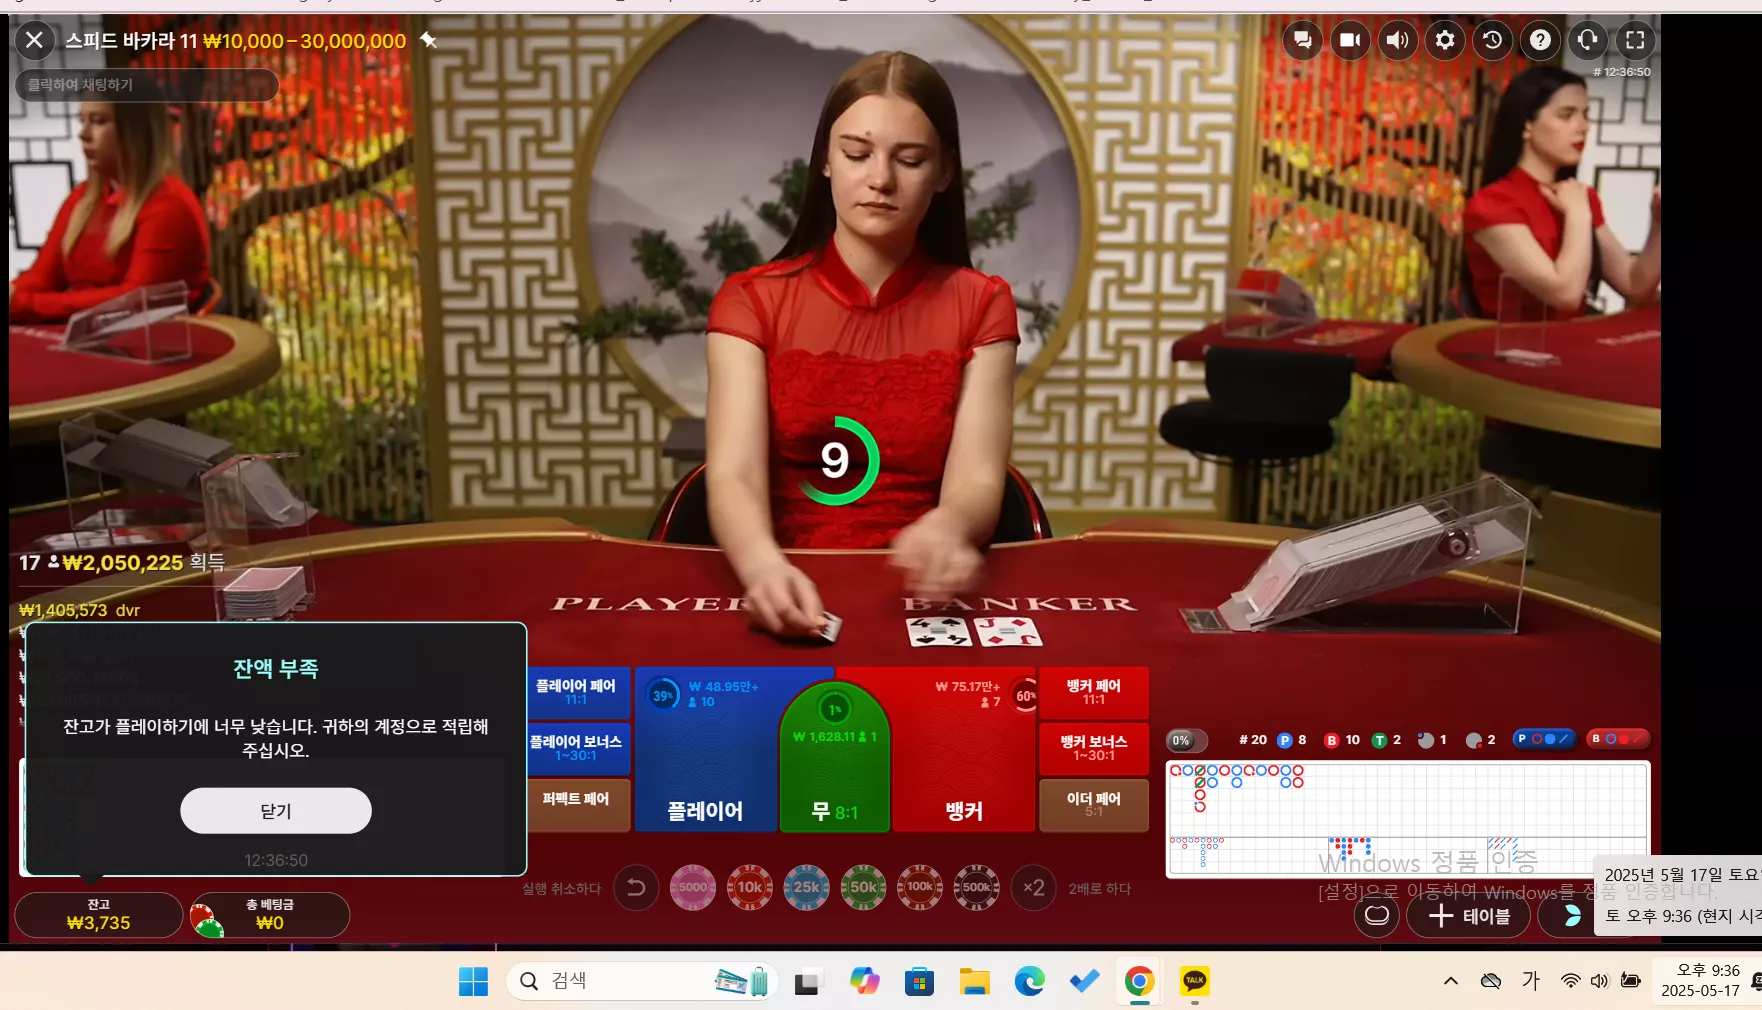Click the 잔고 balance panel
This screenshot has width=1762, height=1010.
(x=98, y=915)
